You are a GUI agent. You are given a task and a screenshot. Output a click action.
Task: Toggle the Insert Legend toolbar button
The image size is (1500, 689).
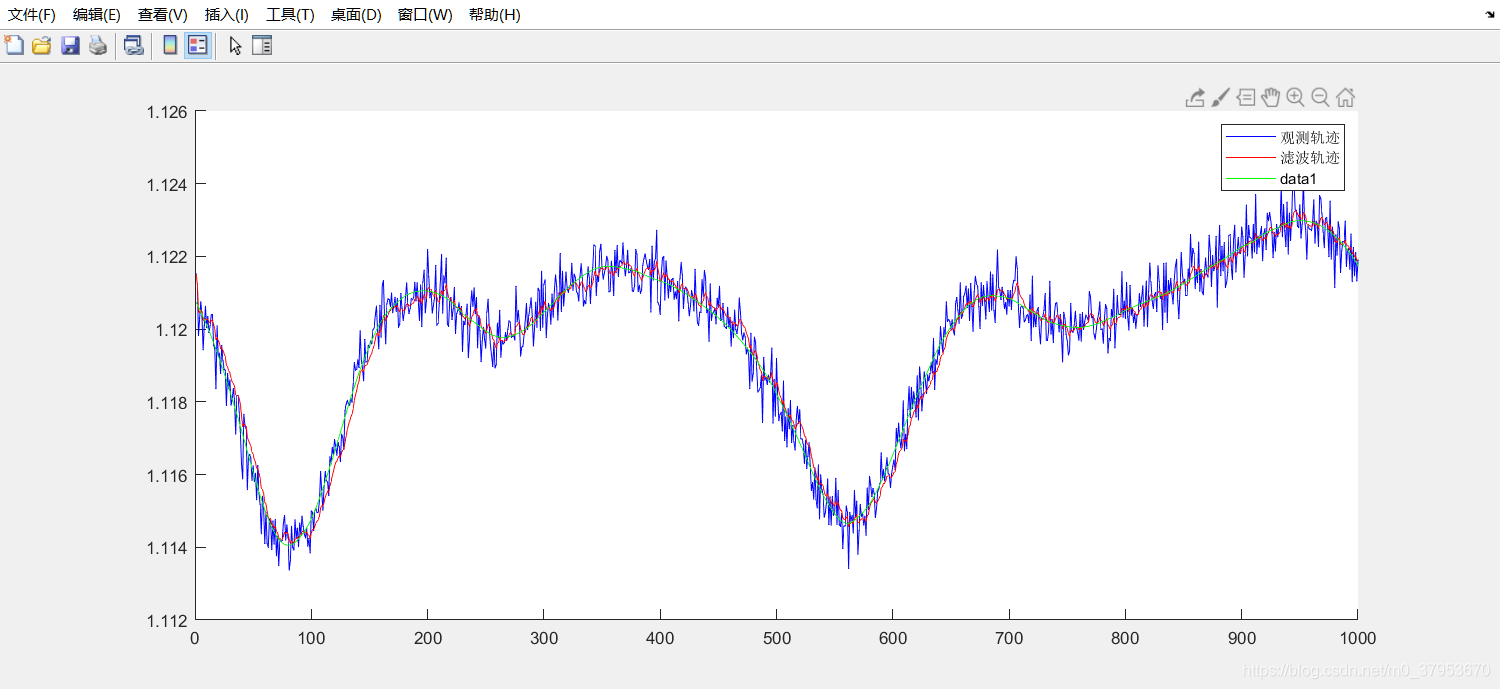(198, 45)
